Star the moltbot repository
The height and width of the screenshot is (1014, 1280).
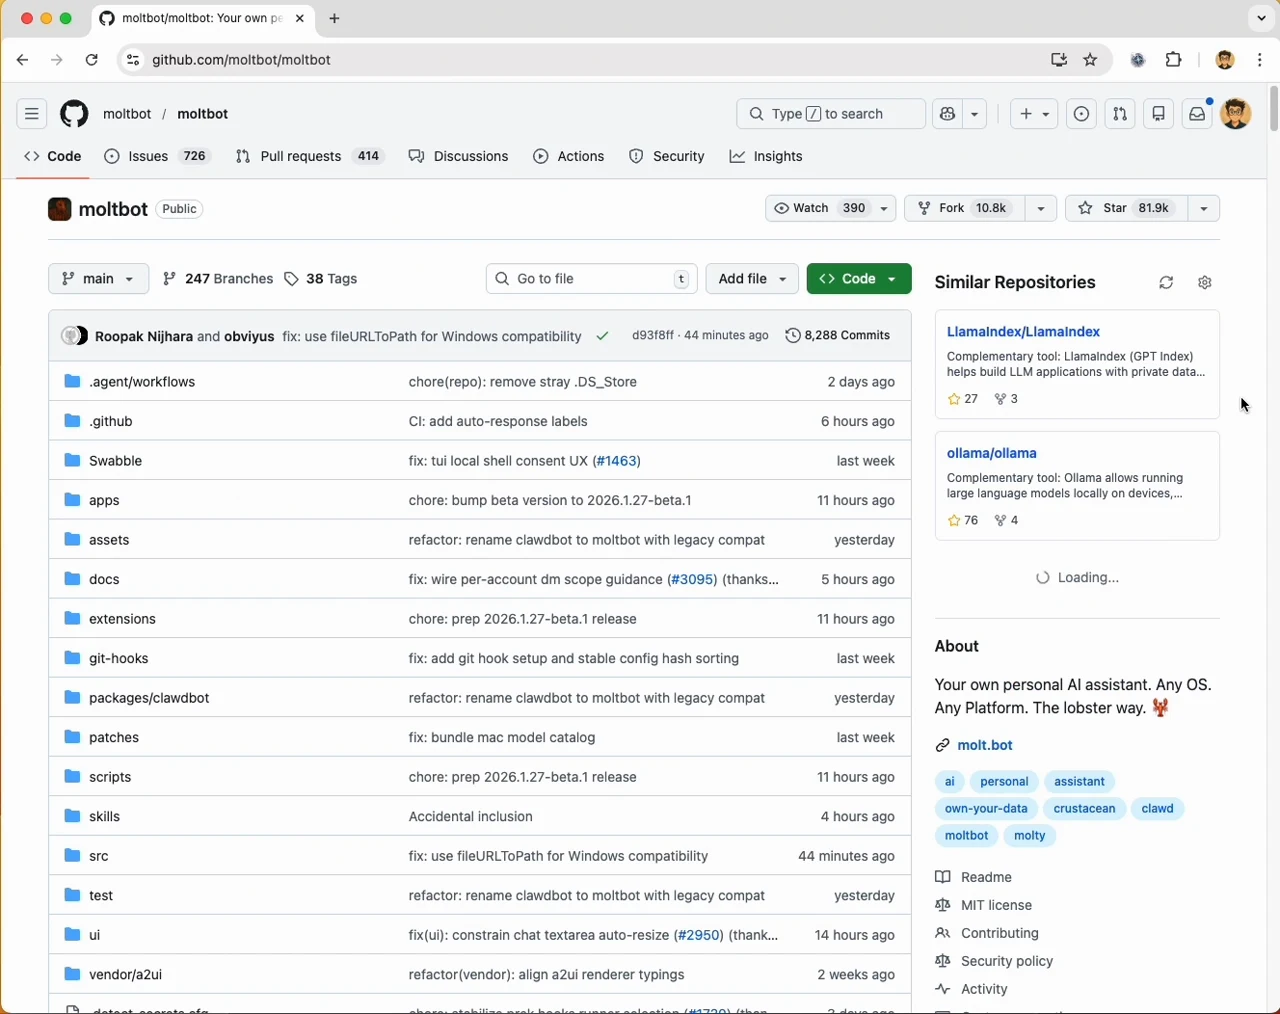(x=1127, y=208)
